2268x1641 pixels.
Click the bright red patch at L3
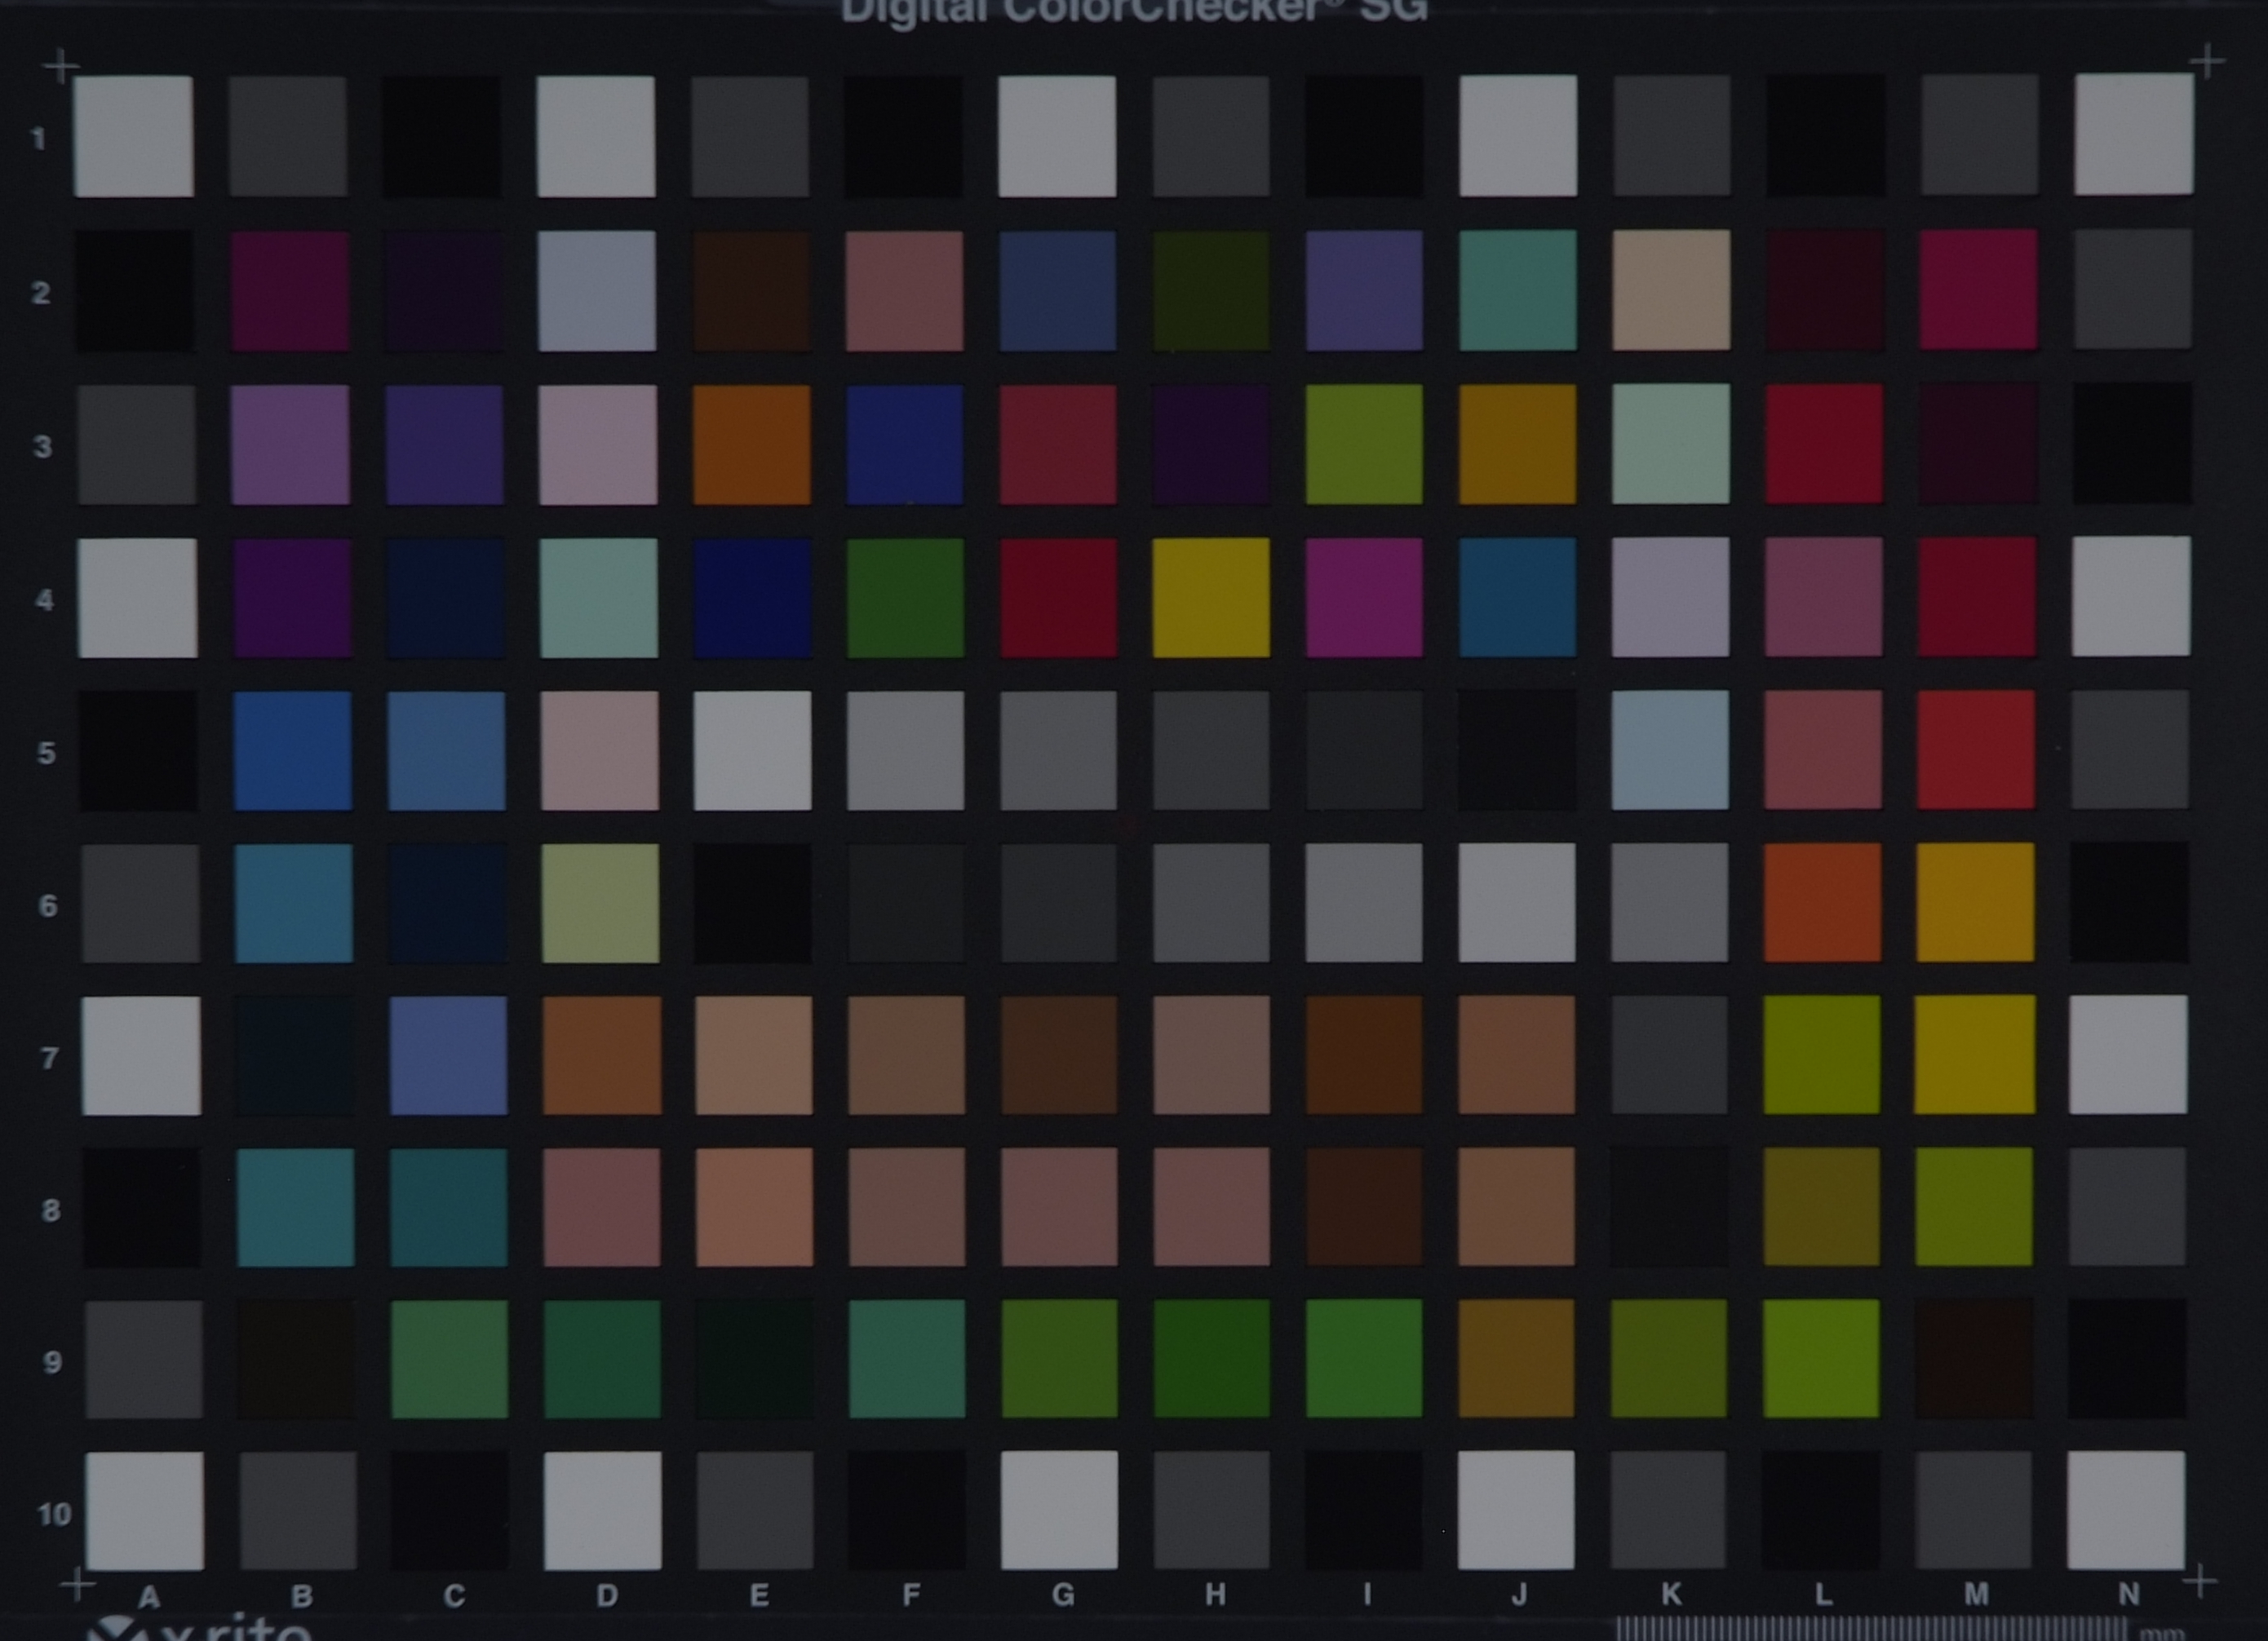pos(1824,443)
